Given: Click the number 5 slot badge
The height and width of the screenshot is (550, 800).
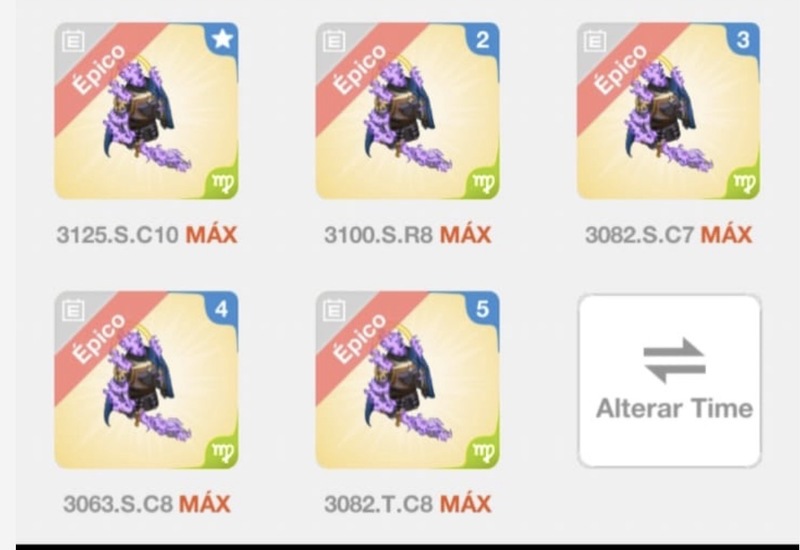Looking at the screenshot, I should 483,309.
